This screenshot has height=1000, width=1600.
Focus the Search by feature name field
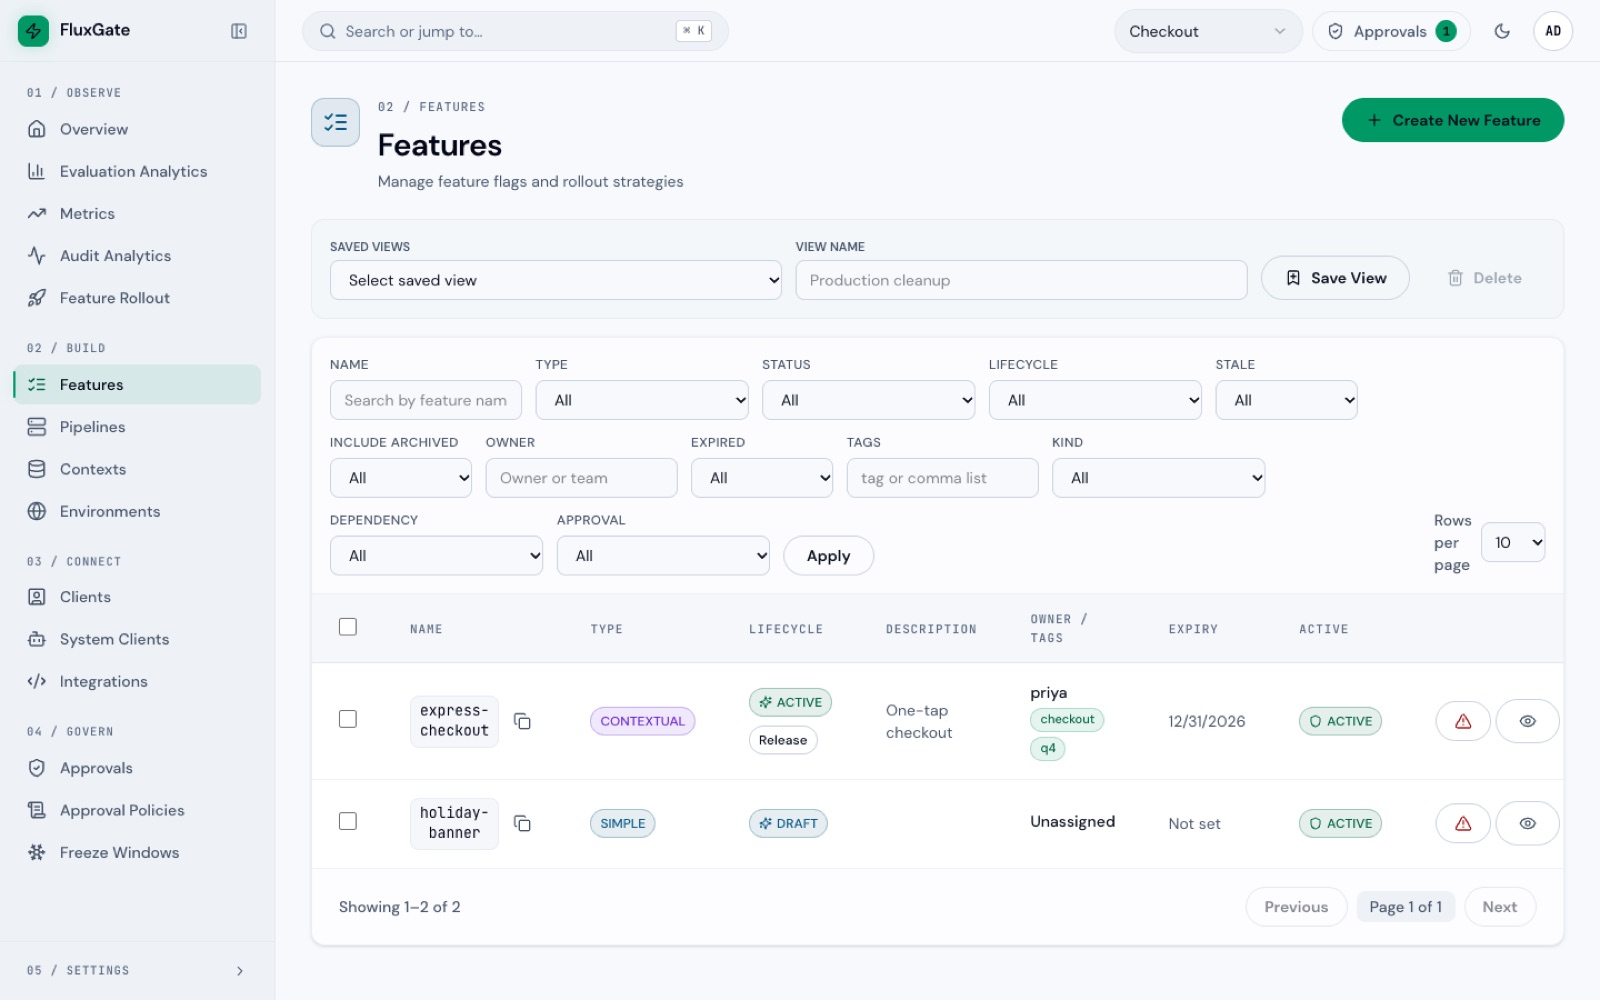(x=426, y=400)
